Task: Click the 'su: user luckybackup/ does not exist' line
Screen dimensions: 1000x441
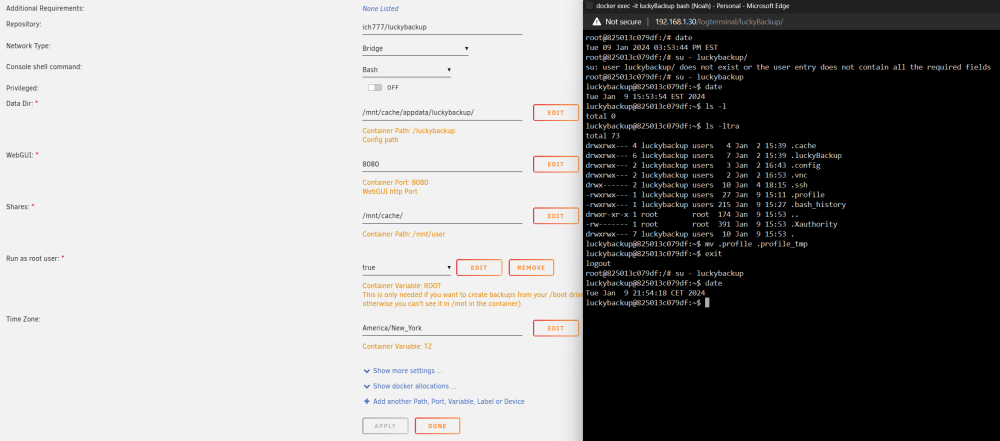Action: pyautogui.click(x=788, y=68)
